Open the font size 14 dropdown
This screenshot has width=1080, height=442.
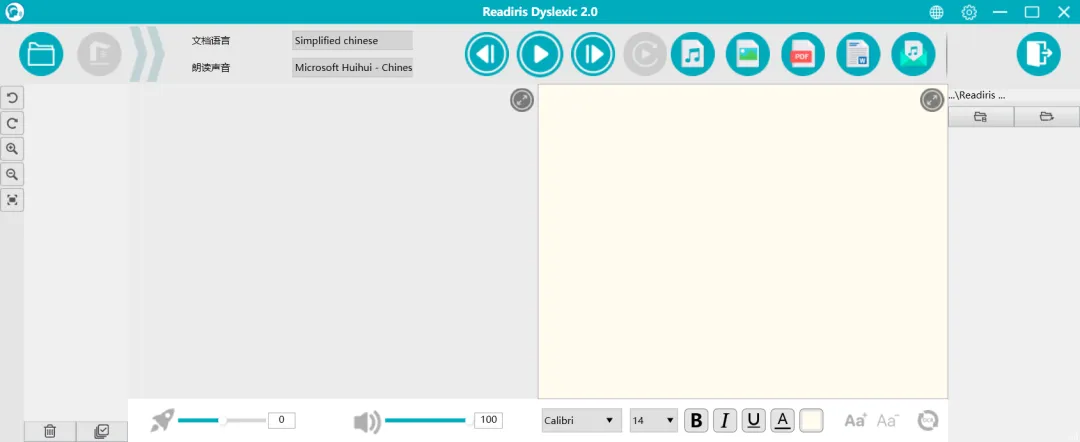pyautogui.click(x=654, y=420)
